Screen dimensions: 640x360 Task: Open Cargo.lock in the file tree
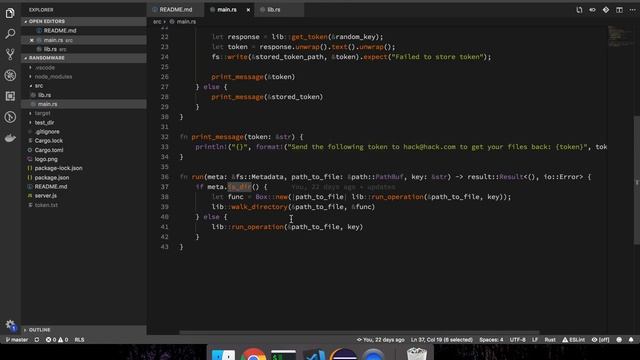pyautogui.click(x=84, y=141)
